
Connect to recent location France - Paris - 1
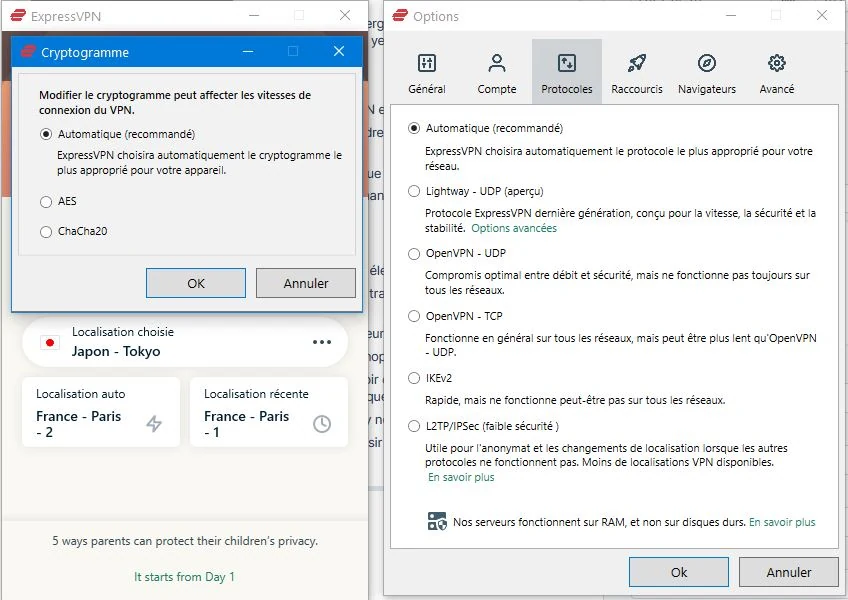point(269,412)
